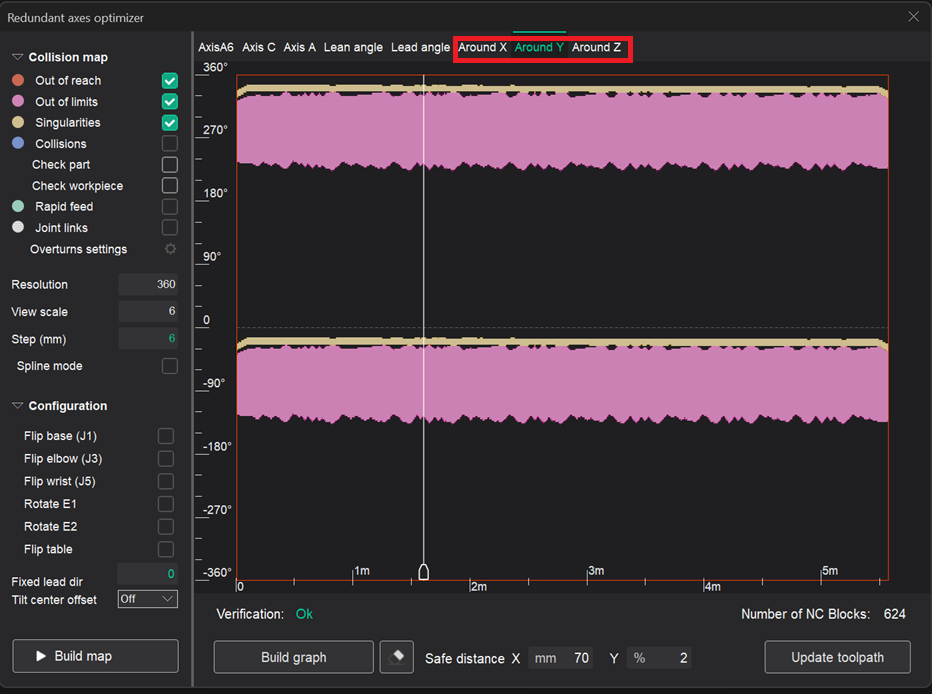Image resolution: width=932 pixels, height=694 pixels.
Task: Click the Update toolpath button
Action: 837,657
